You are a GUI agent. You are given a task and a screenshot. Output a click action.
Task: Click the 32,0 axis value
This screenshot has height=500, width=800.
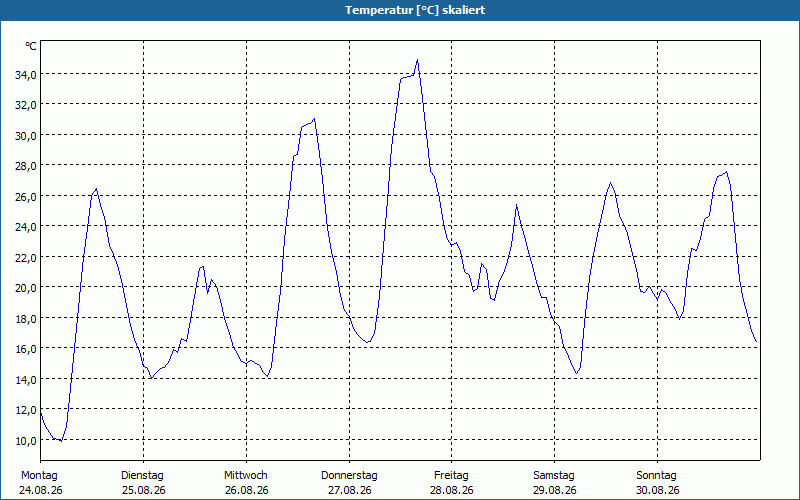click(x=26, y=105)
